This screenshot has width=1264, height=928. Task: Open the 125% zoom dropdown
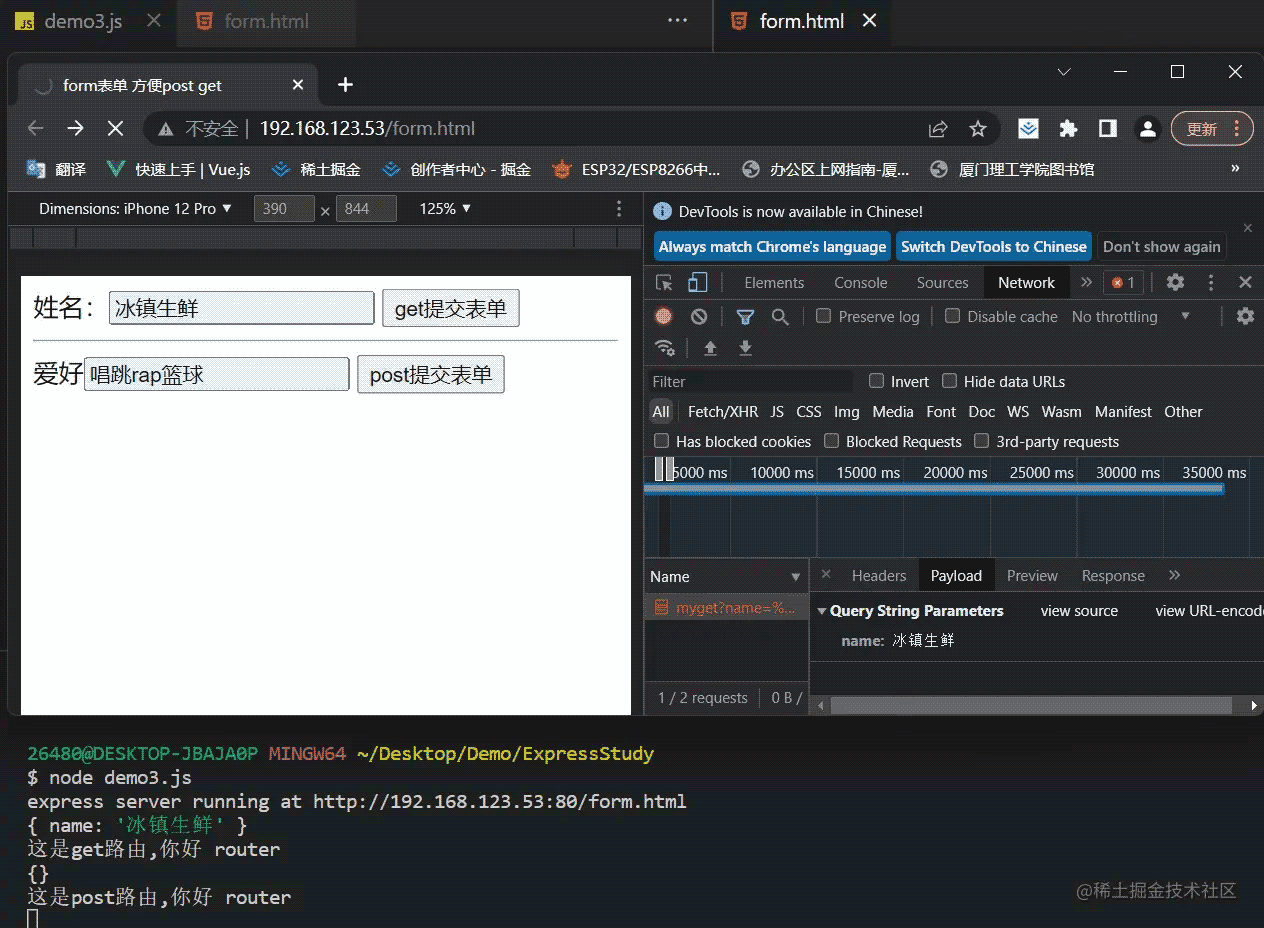click(x=445, y=208)
